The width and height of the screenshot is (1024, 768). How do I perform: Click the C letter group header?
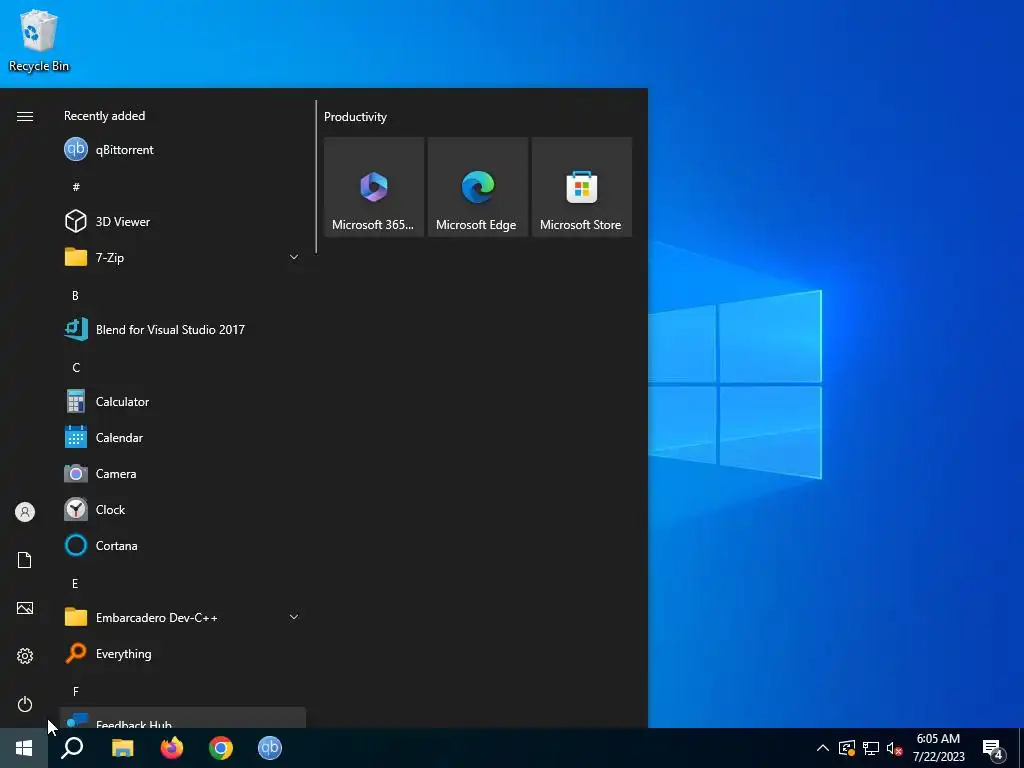click(x=76, y=367)
